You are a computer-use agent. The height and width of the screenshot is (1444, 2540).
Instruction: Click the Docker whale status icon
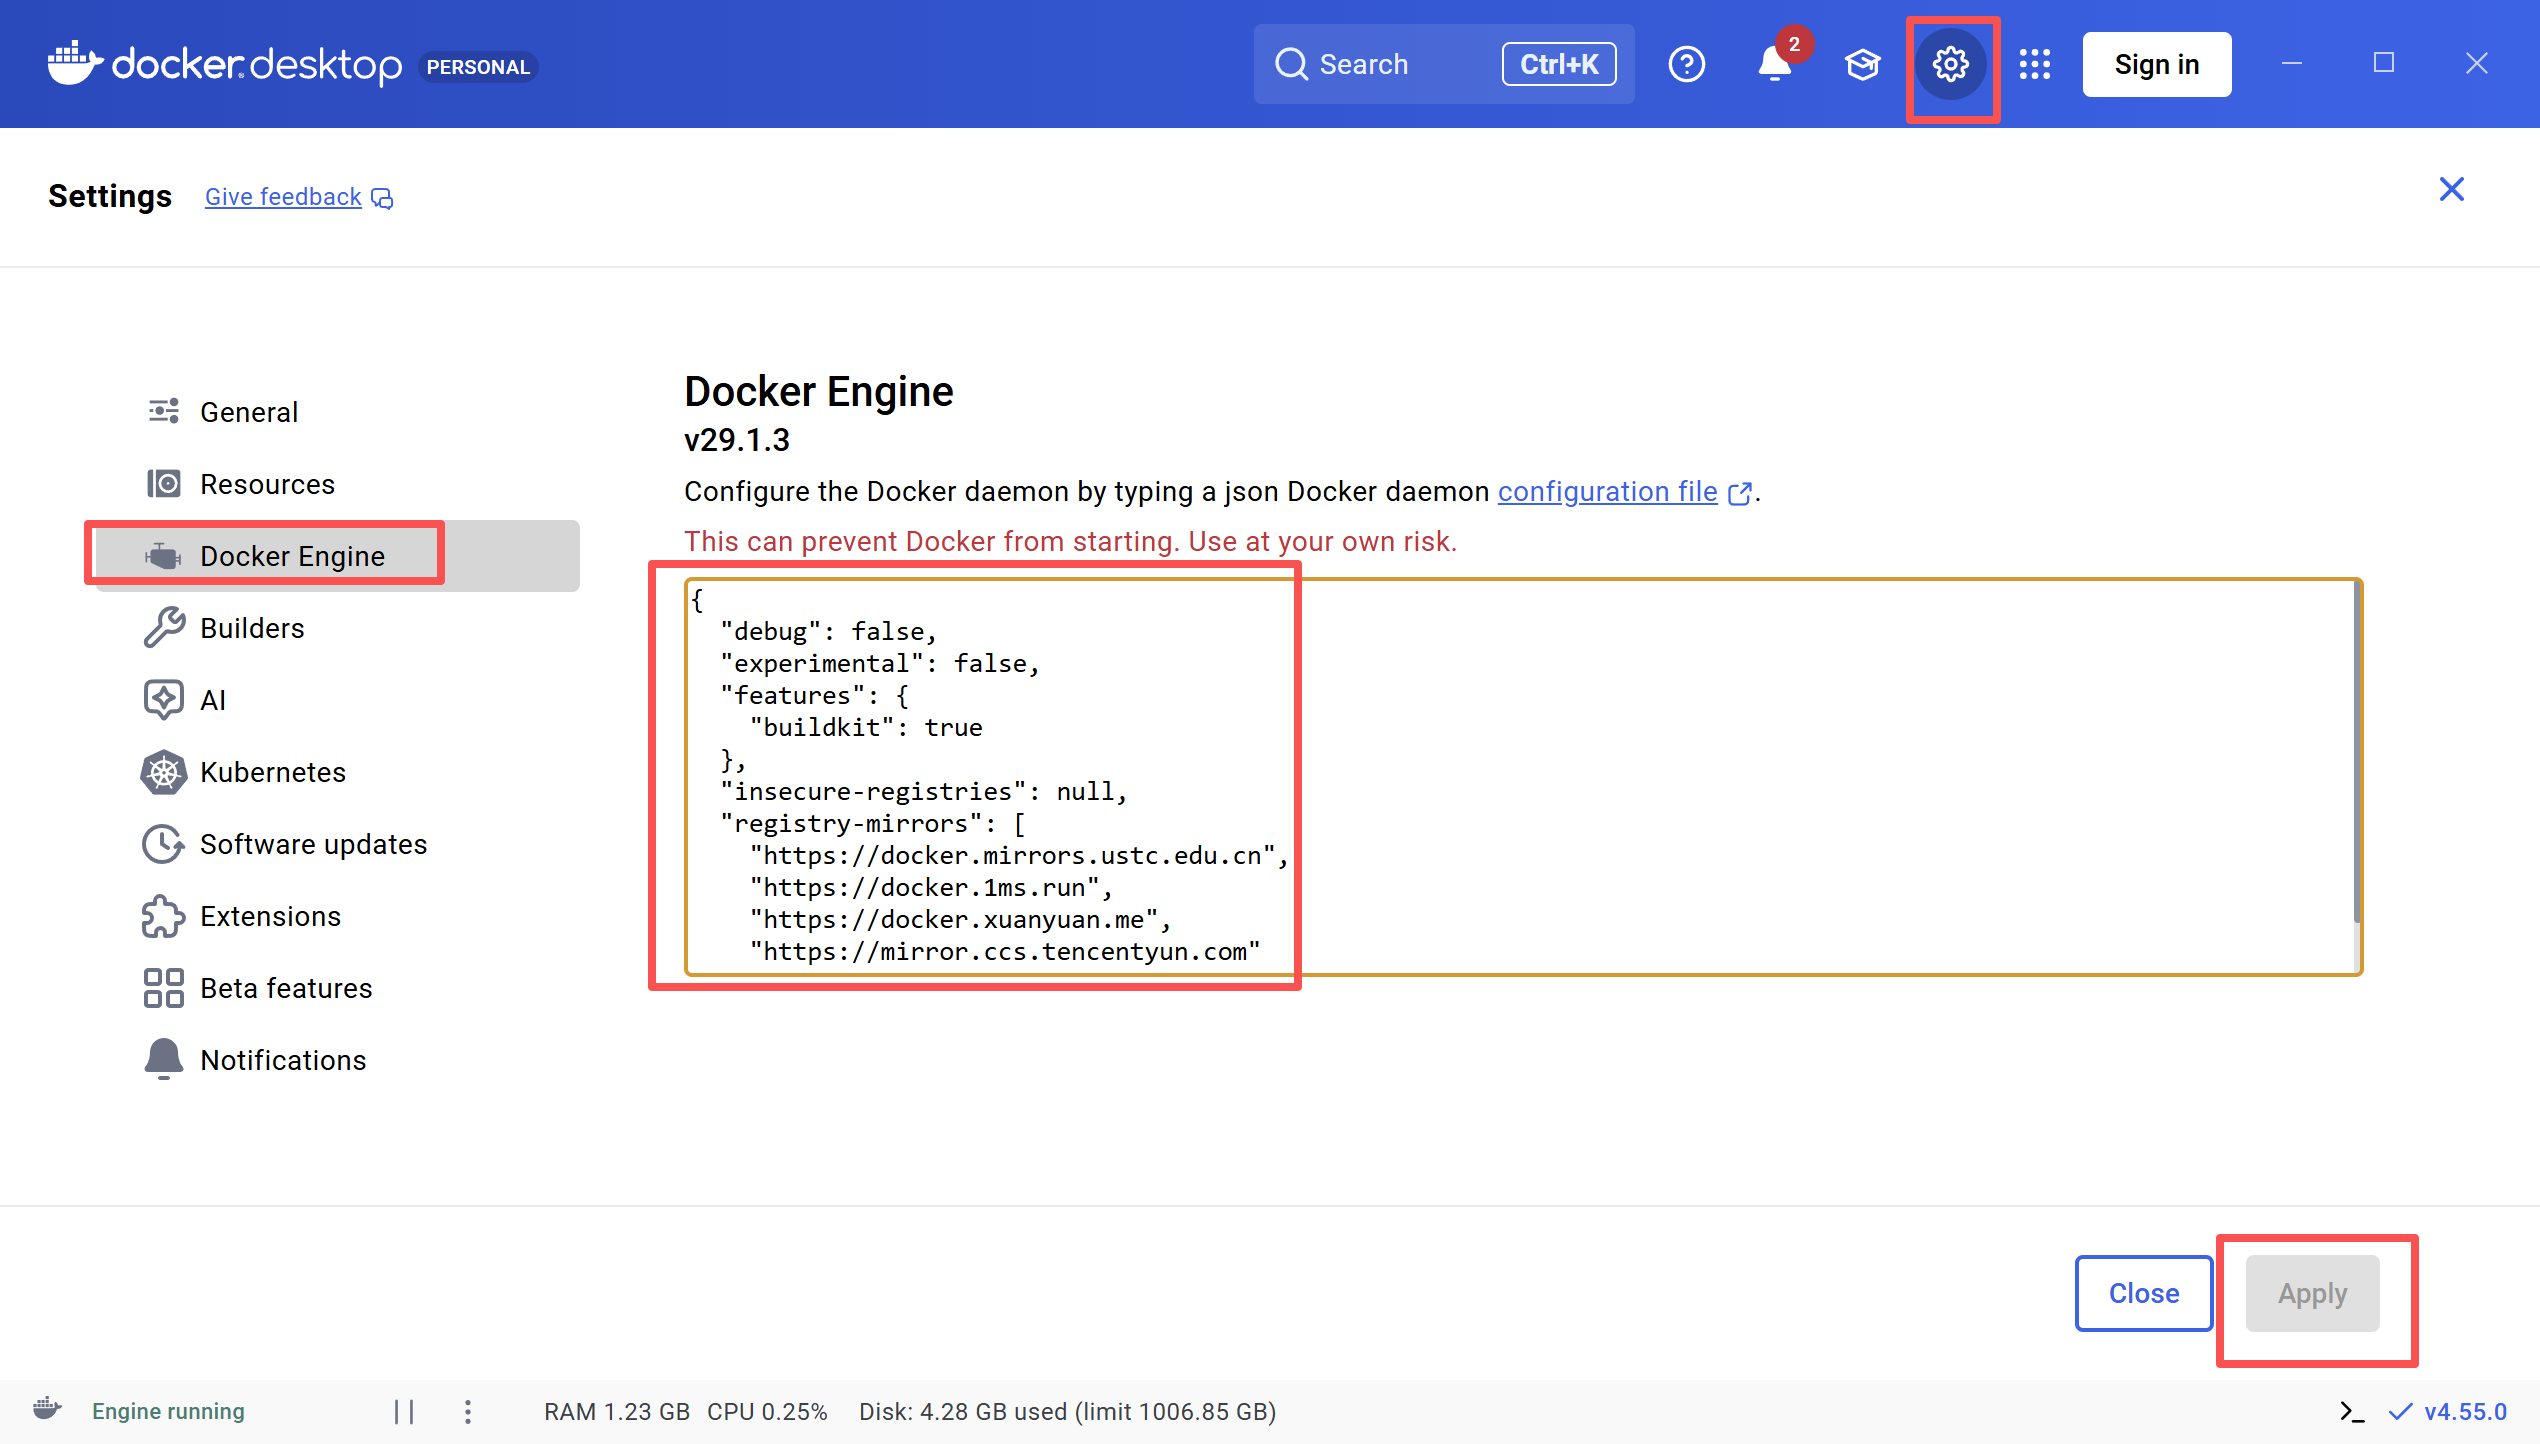point(47,1409)
